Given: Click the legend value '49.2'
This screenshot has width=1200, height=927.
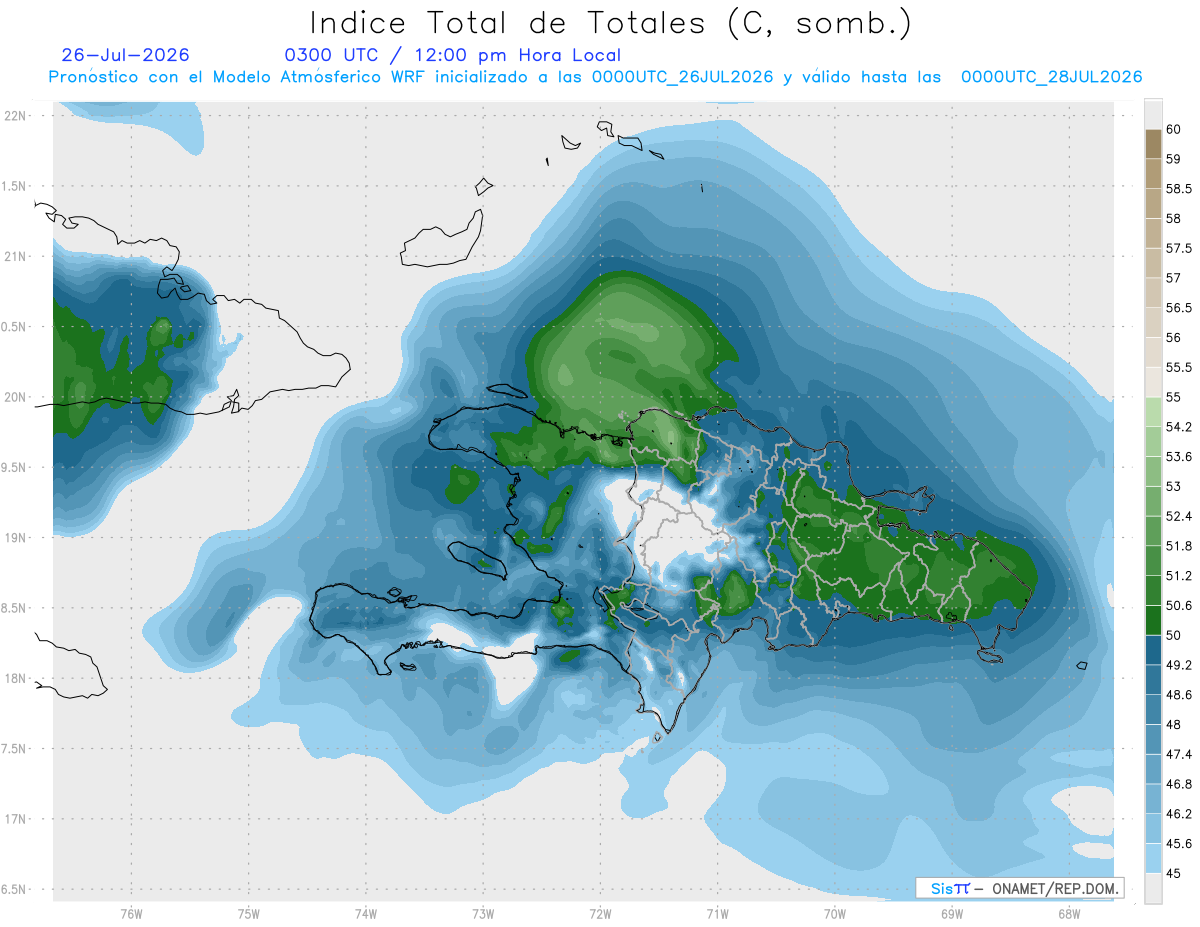Looking at the screenshot, I should (x=1179, y=665).
